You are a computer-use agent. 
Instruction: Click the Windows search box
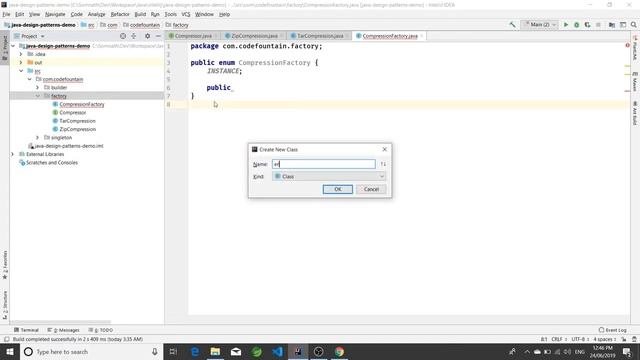92,351
